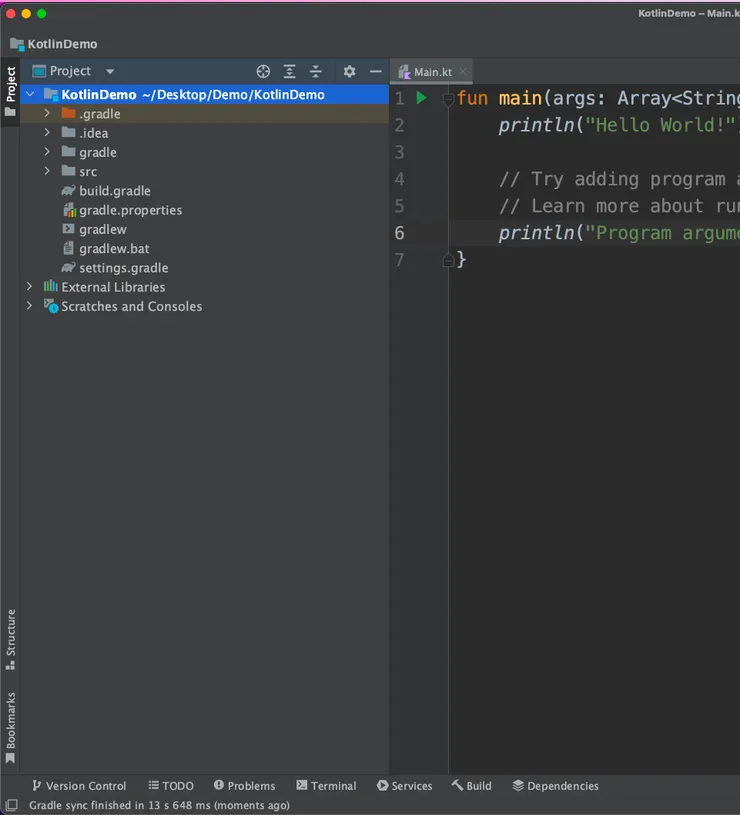Image resolution: width=740 pixels, height=815 pixels.
Task: Click the .idea folder icon
Action: (x=69, y=133)
